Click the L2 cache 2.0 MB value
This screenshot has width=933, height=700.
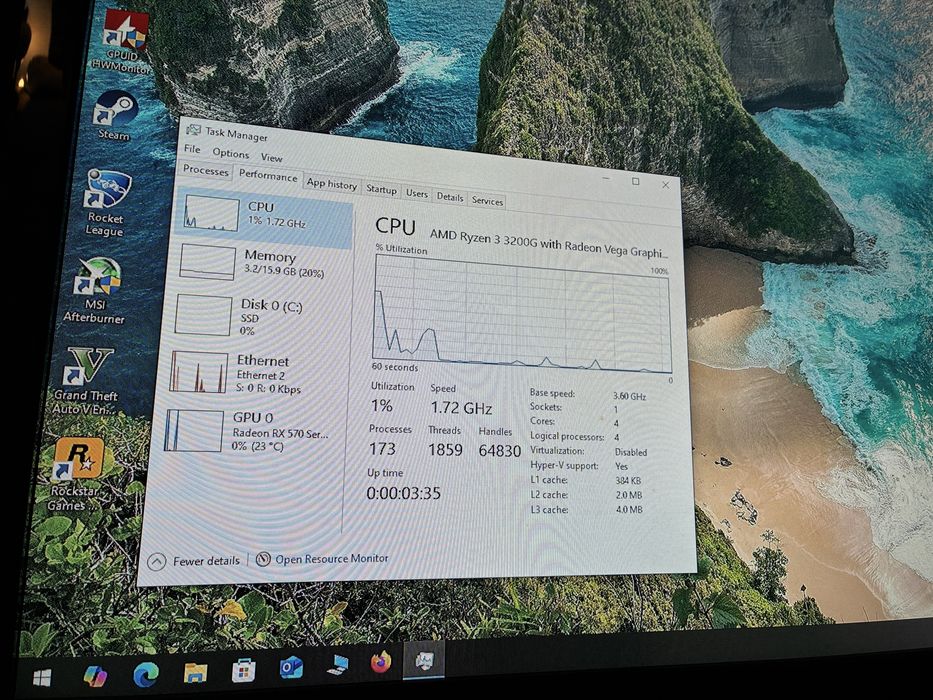pyautogui.click(x=628, y=495)
